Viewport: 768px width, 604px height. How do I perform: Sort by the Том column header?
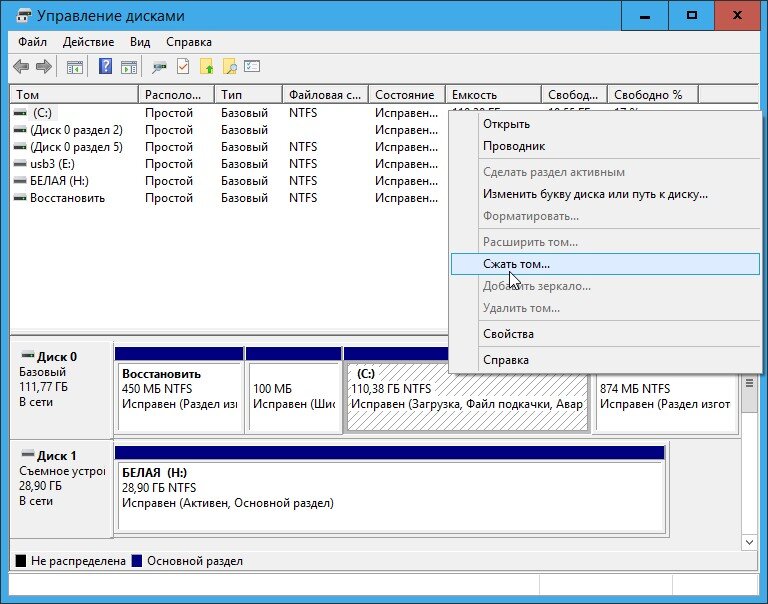click(74, 95)
